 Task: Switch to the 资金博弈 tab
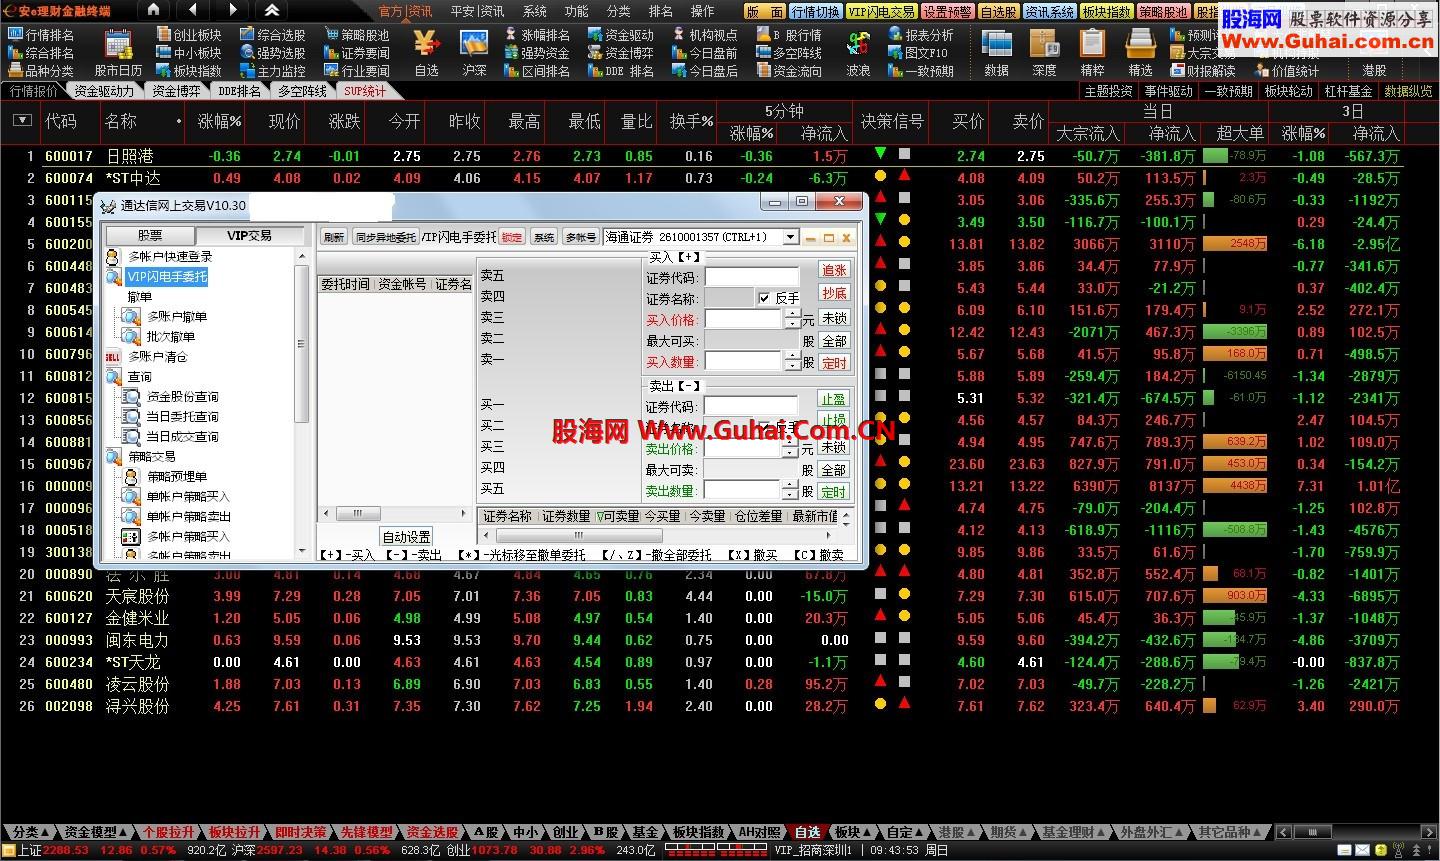176,91
